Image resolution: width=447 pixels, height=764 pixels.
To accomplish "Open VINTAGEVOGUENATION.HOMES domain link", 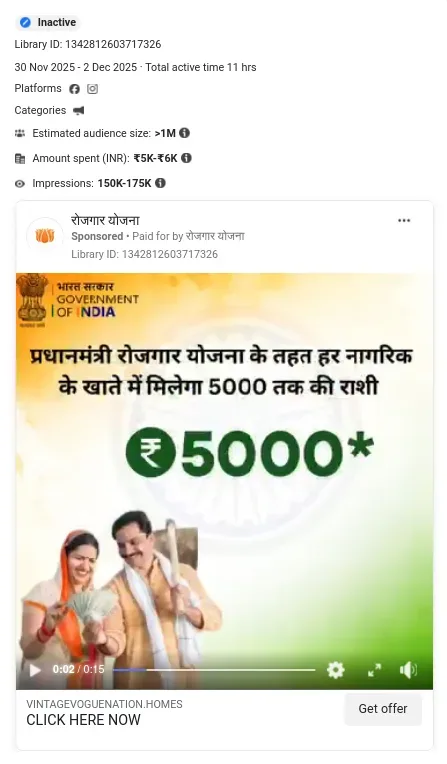I will [104, 704].
